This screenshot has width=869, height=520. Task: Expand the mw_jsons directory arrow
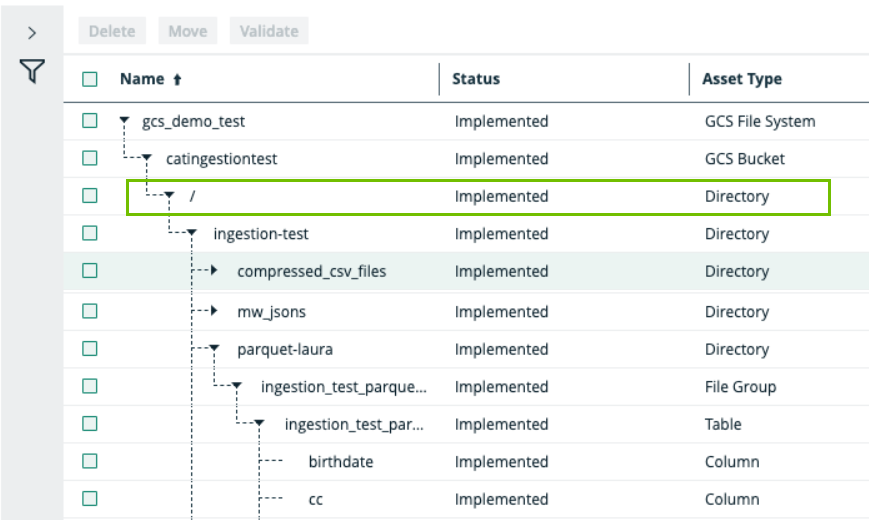(x=214, y=311)
